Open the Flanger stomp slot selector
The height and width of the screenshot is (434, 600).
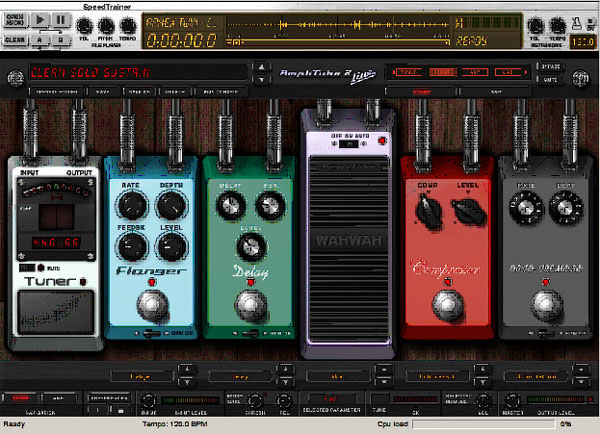click(x=141, y=377)
